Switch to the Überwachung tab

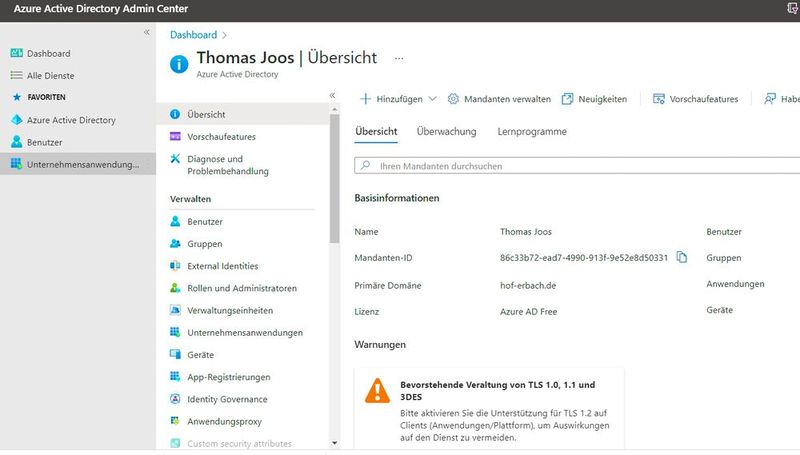pyautogui.click(x=446, y=132)
